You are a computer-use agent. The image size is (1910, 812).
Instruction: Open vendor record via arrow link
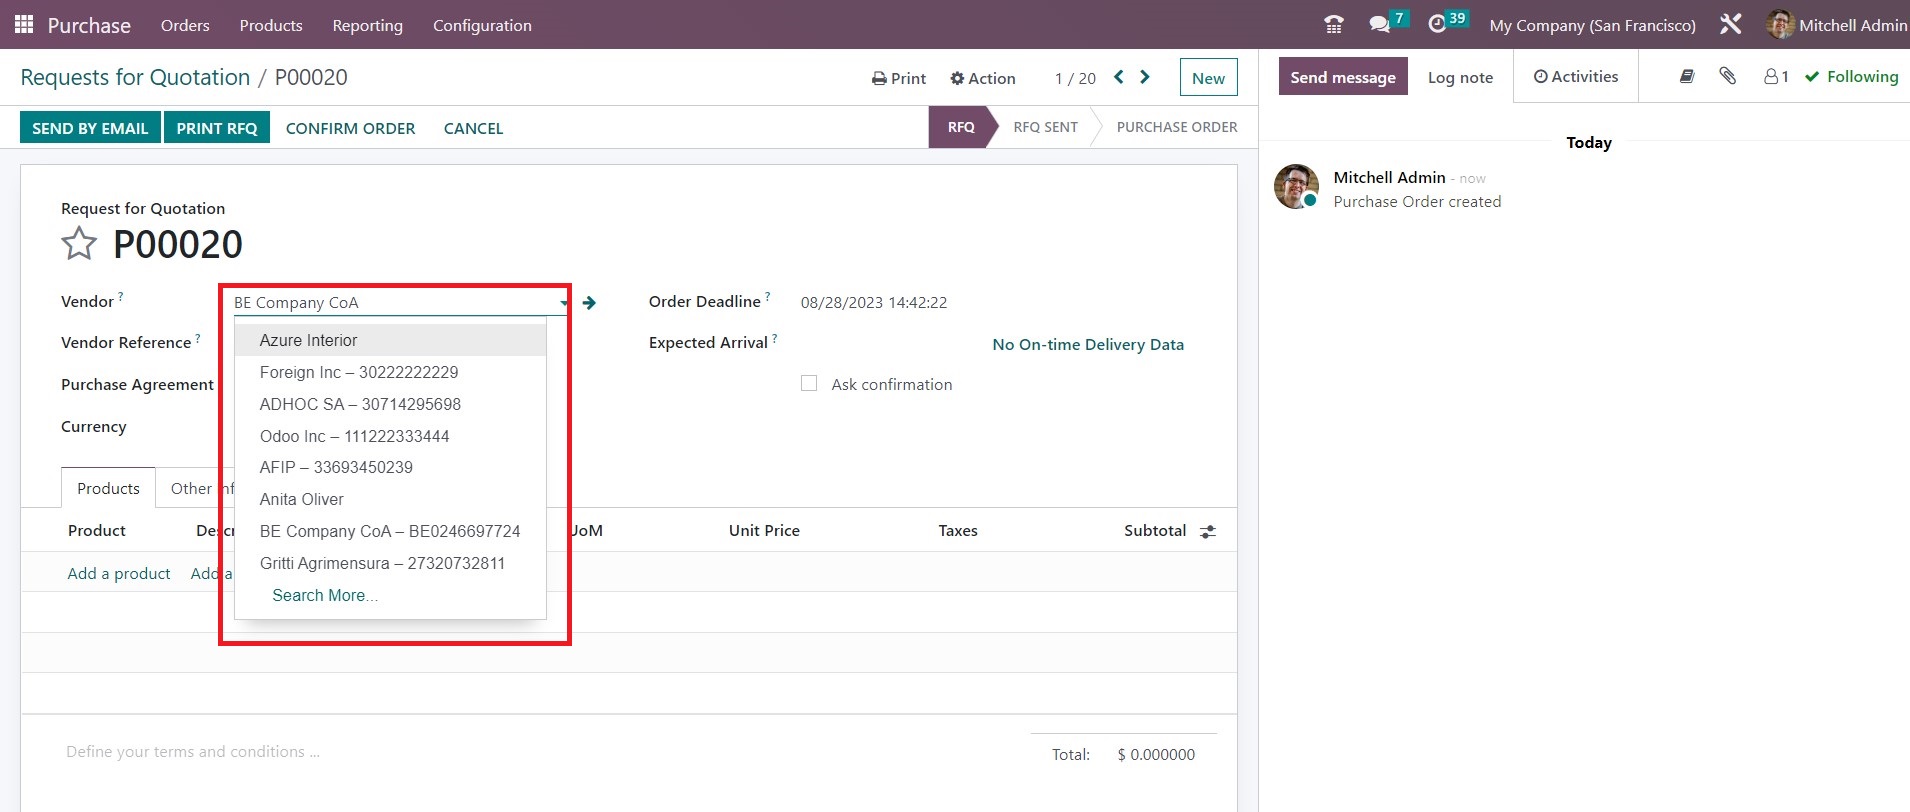point(589,303)
